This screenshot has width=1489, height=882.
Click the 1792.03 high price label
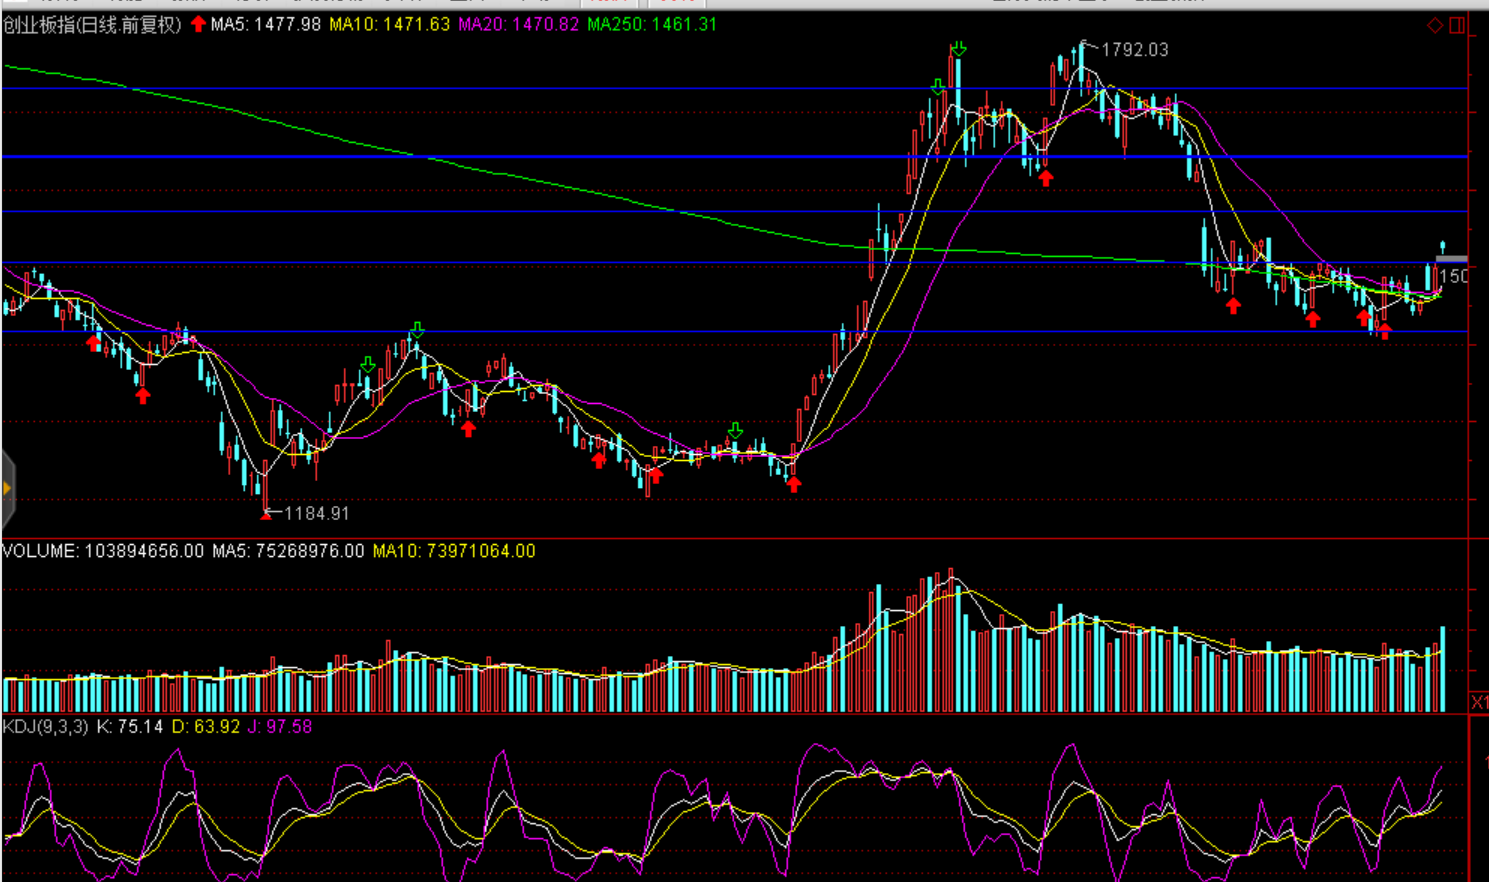1134,50
